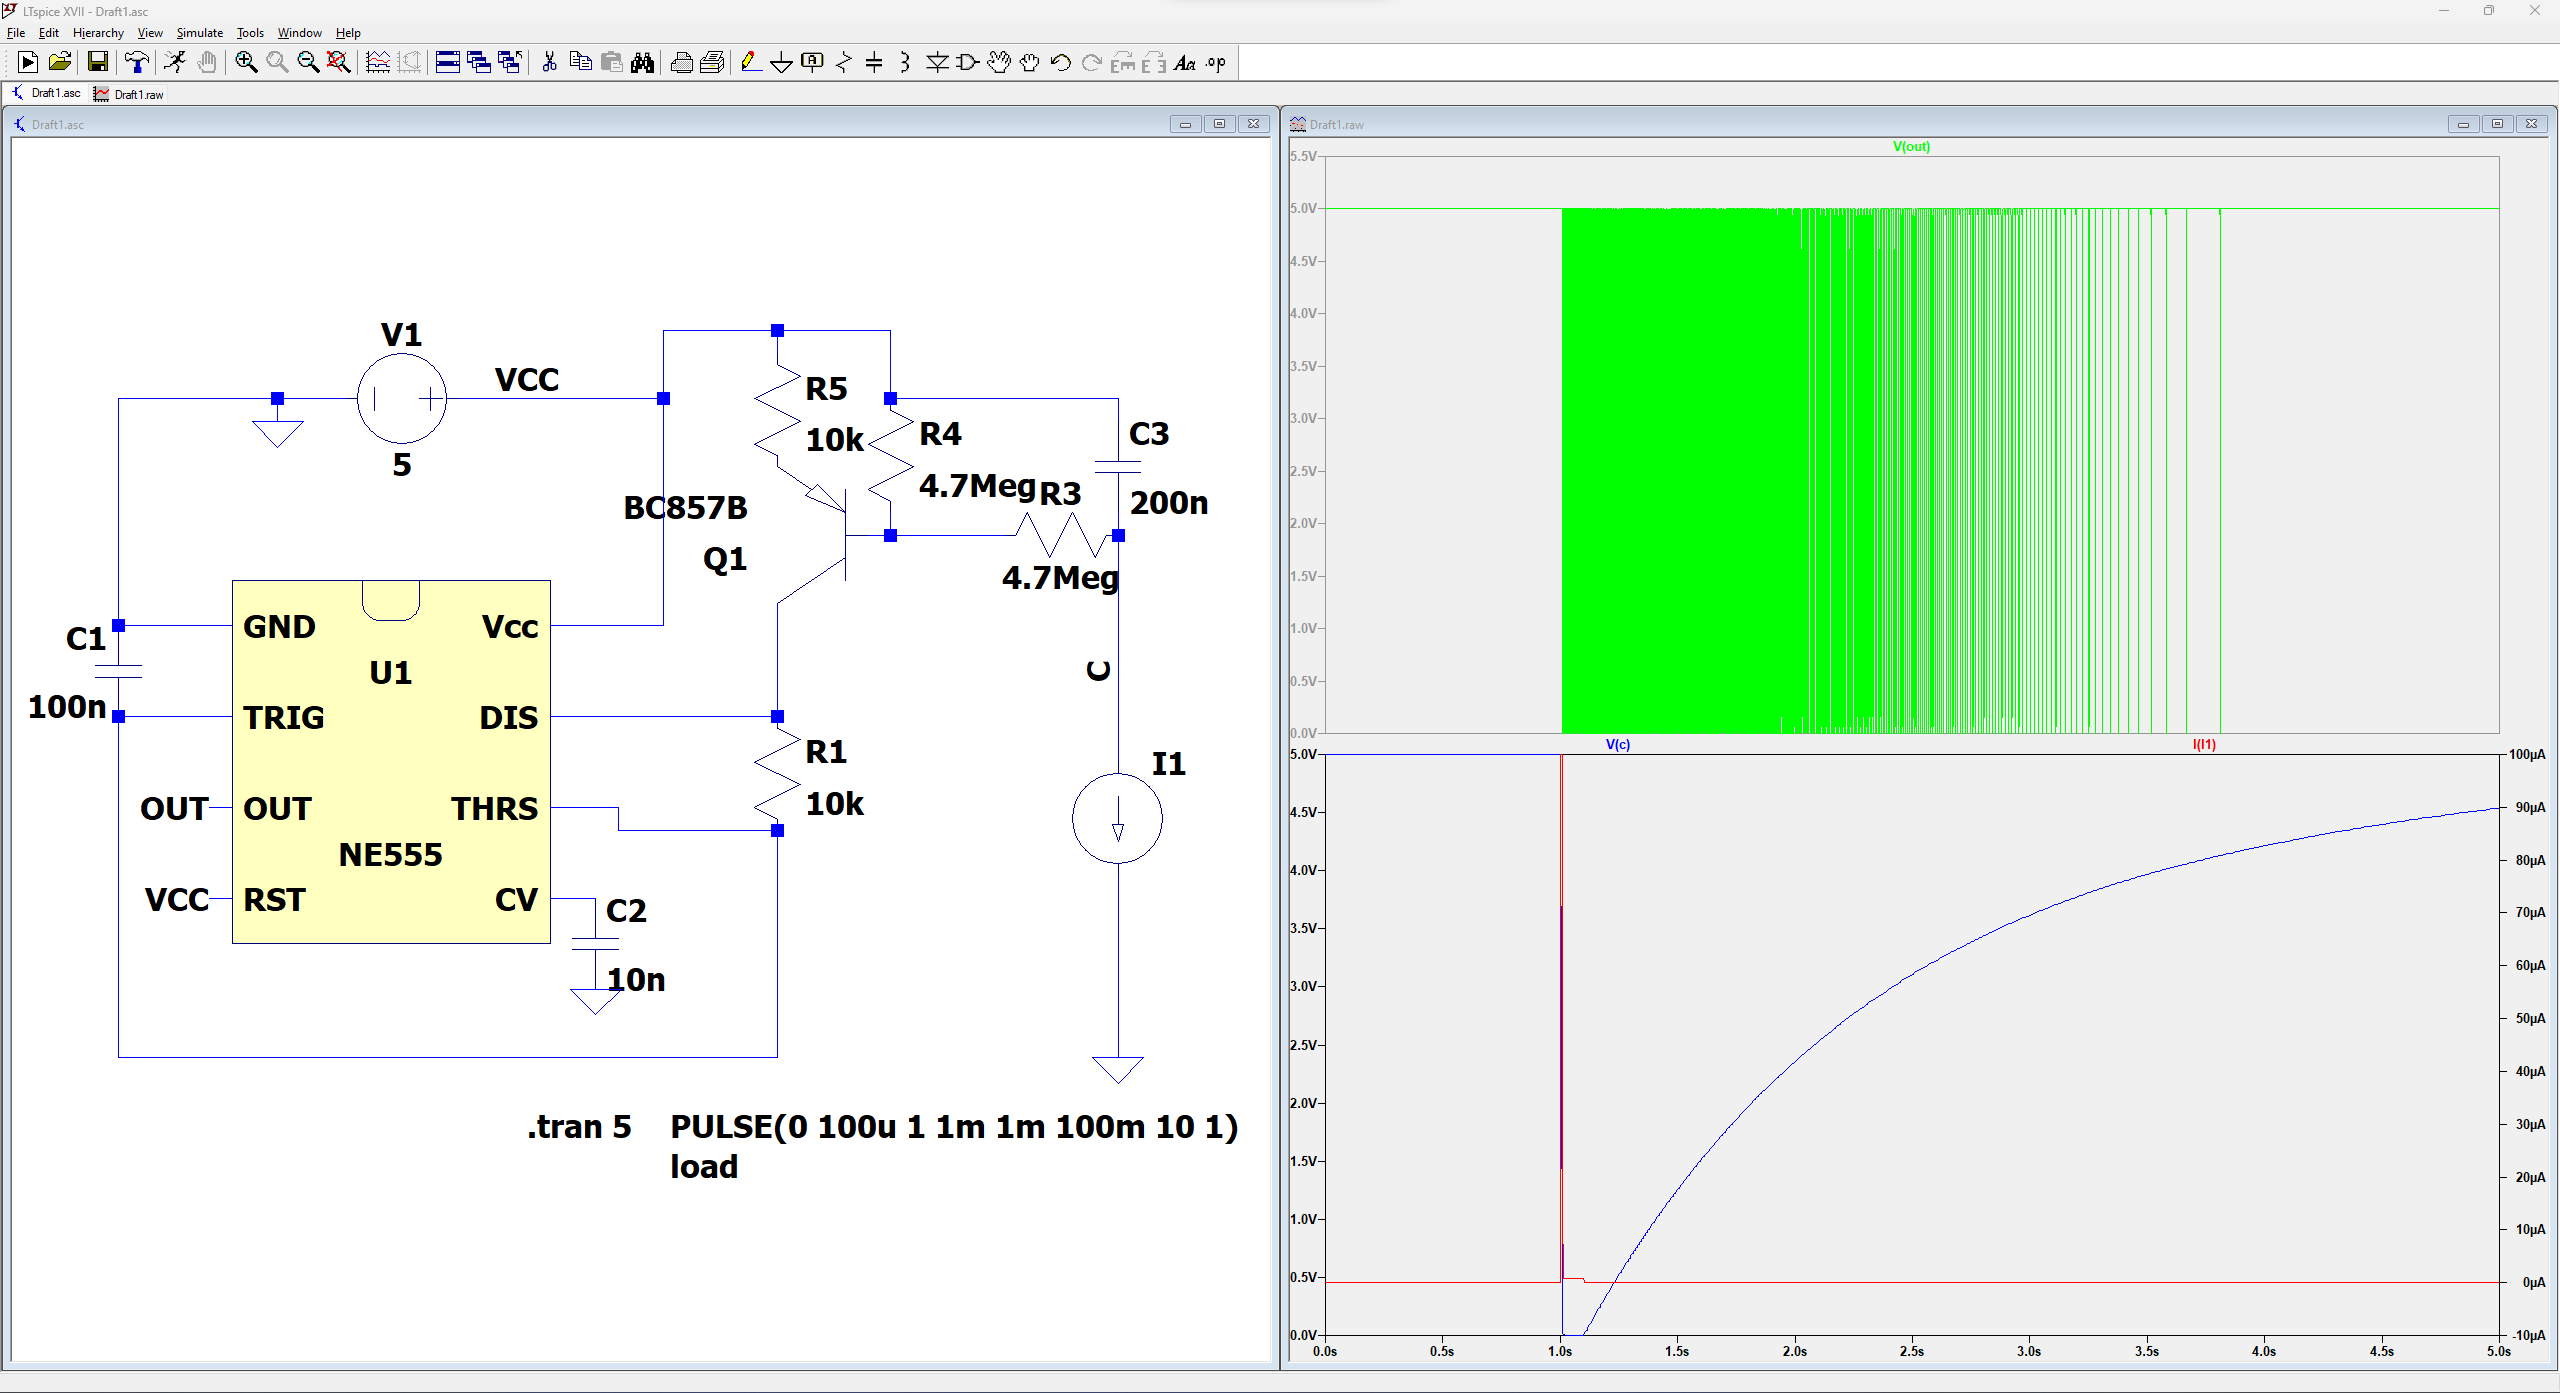2560x1393 pixels.
Task: Click the Component AND-gate icon
Action: (967, 62)
